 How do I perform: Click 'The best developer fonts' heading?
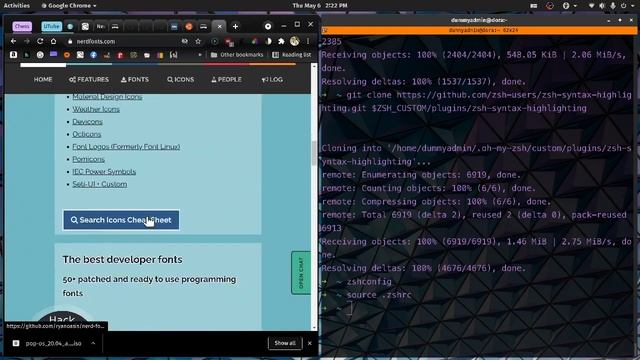[122, 260]
